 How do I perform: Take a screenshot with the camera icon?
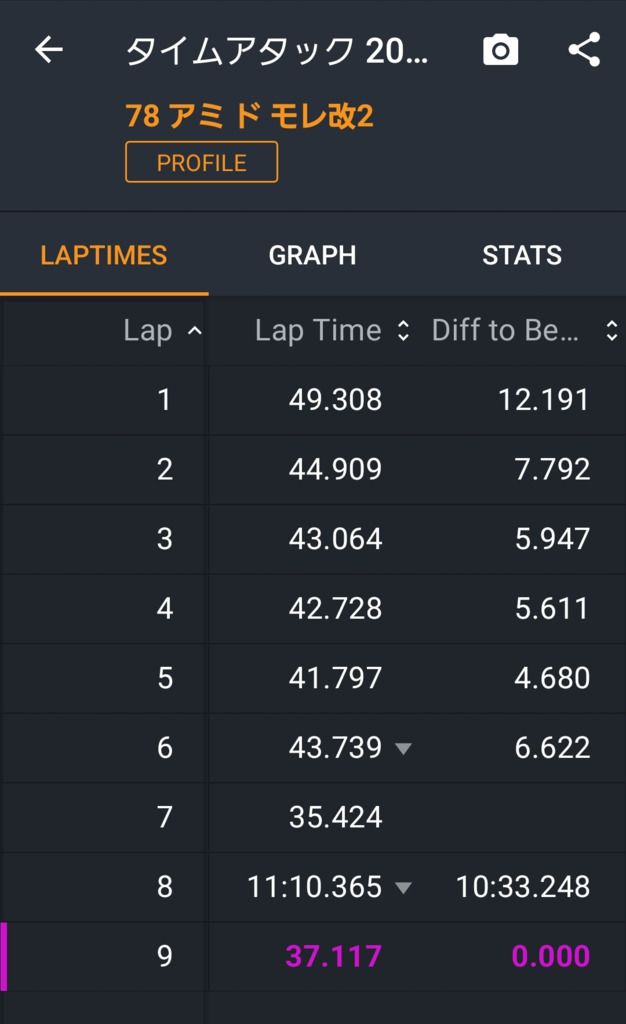coord(500,50)
